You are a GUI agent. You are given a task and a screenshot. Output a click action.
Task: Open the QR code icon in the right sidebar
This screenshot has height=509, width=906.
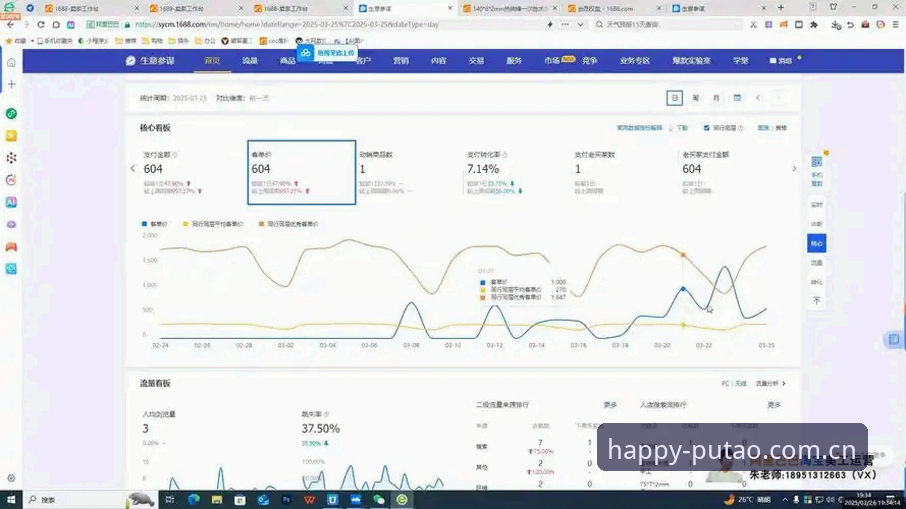click(816, 162)
